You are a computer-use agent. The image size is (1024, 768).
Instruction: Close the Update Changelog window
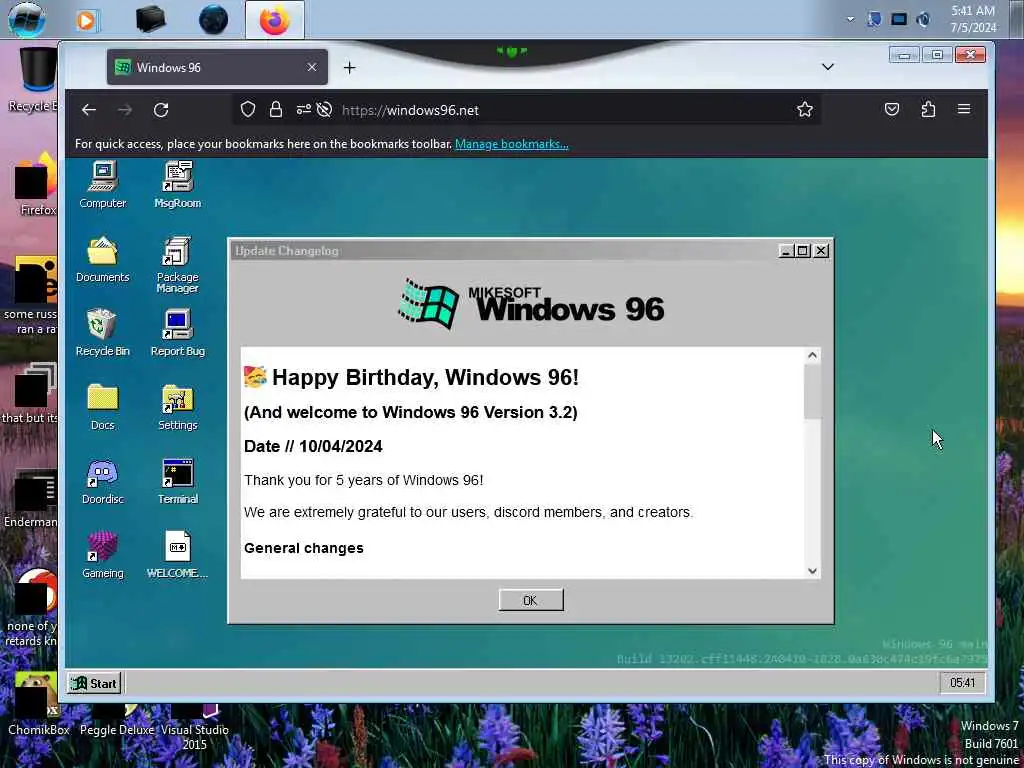coord(821,251)
